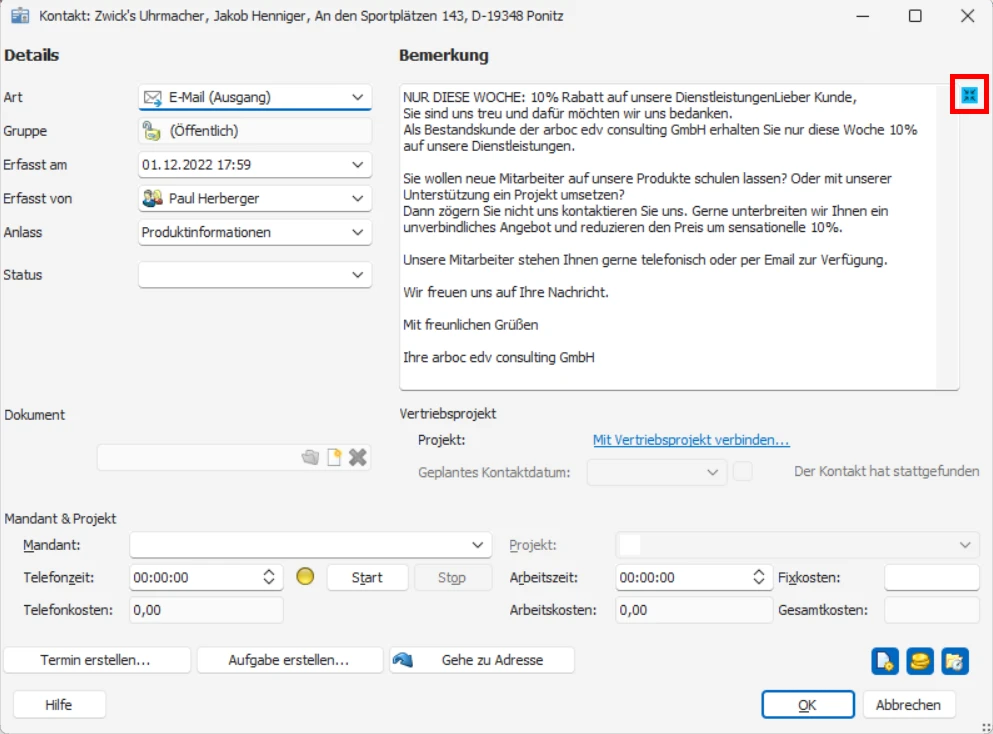Focus the Fixkosten field
Screen dimensions: 993x734
point(932,578)
